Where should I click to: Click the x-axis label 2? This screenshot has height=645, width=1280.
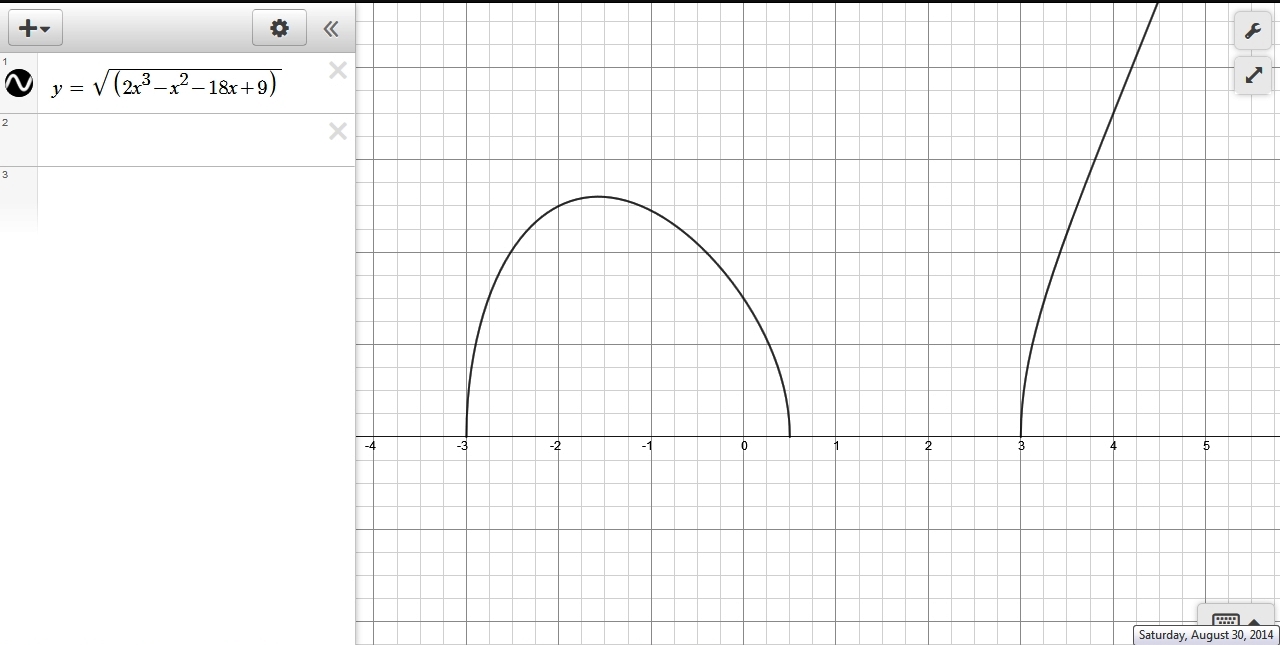[x=928, y=446]
